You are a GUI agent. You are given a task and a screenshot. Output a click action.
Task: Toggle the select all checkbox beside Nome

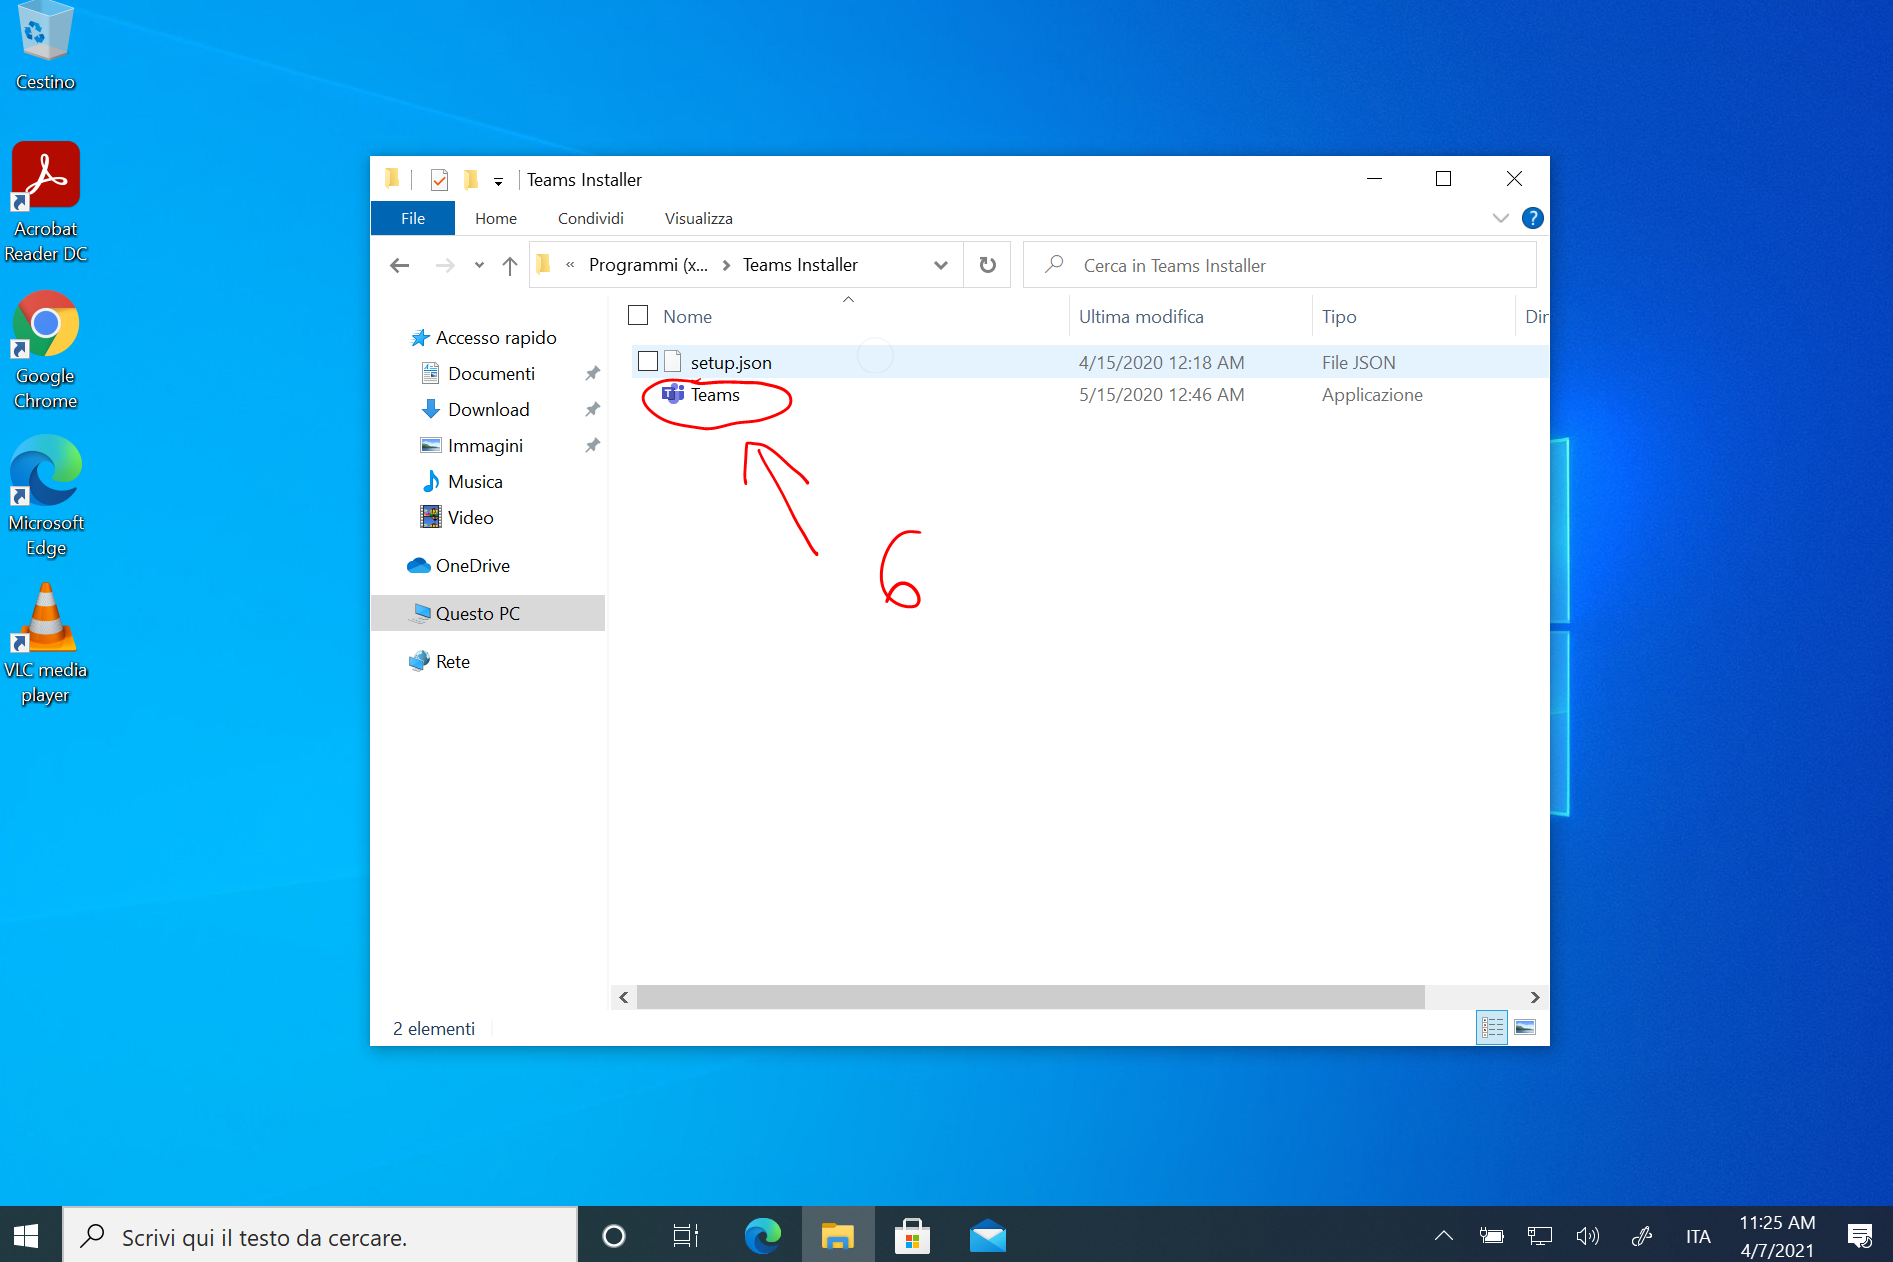[638, 316]
